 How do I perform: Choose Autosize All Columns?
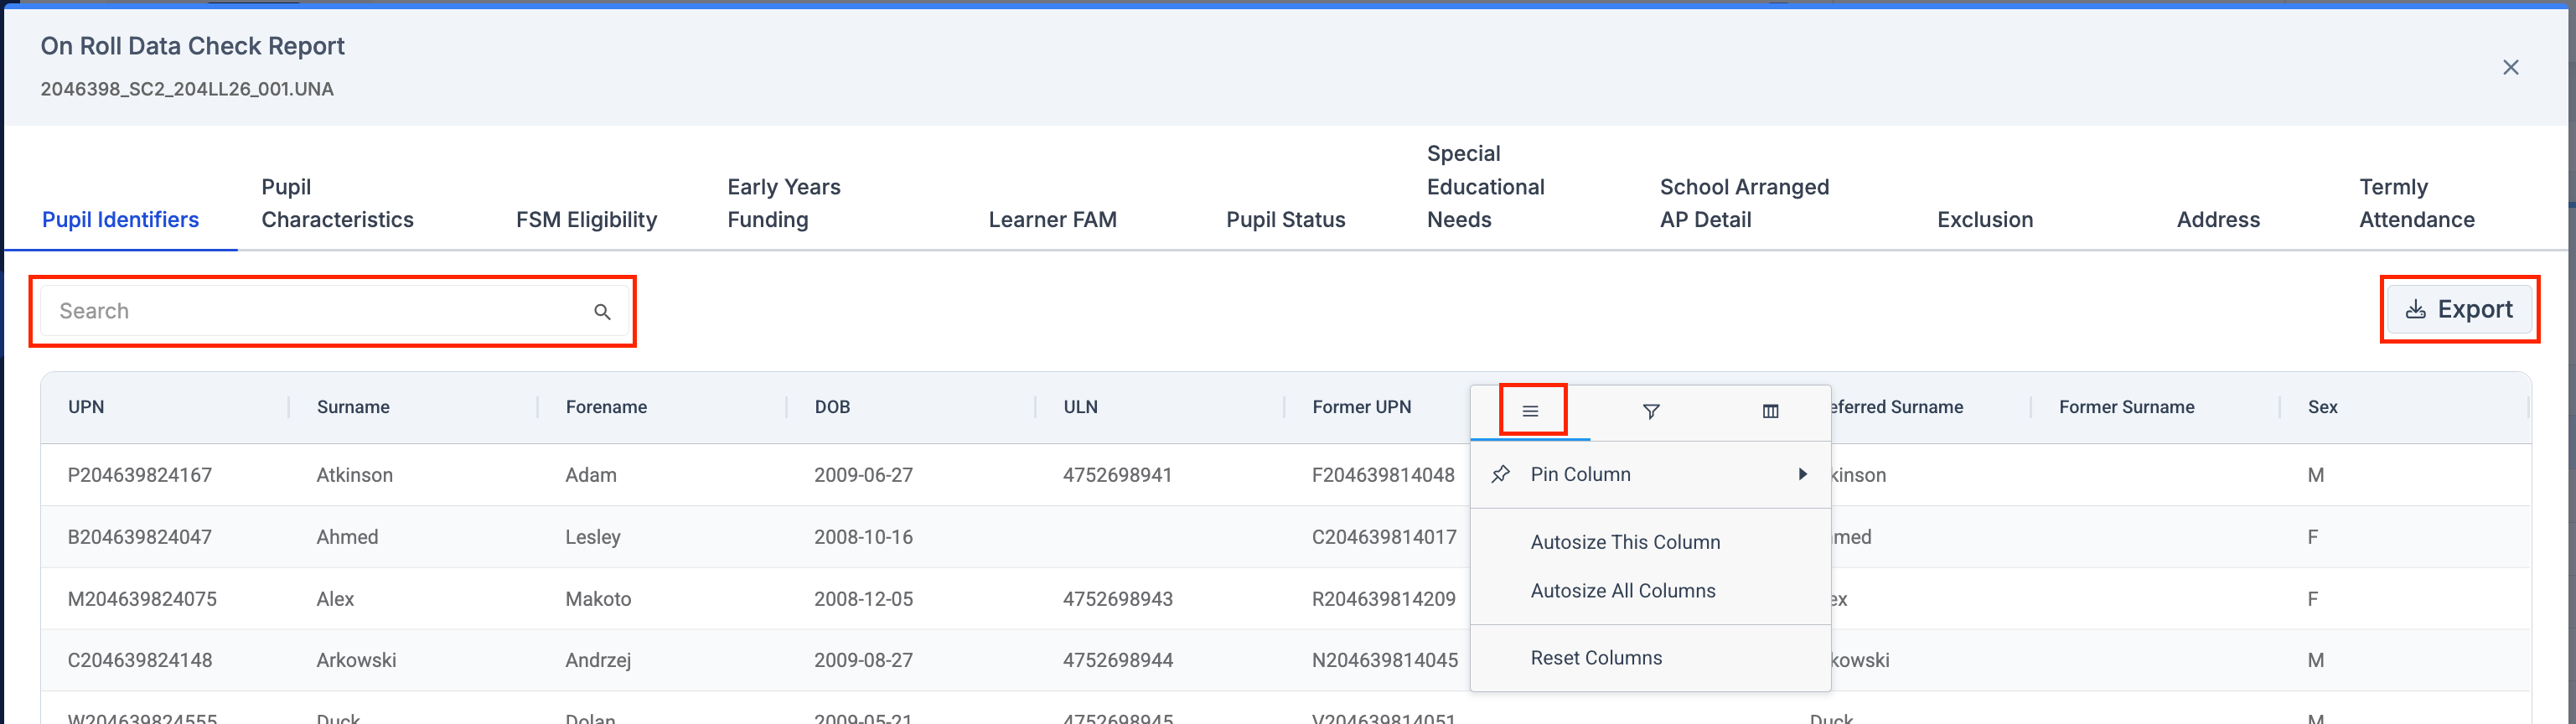click(x=1622, y=591)
